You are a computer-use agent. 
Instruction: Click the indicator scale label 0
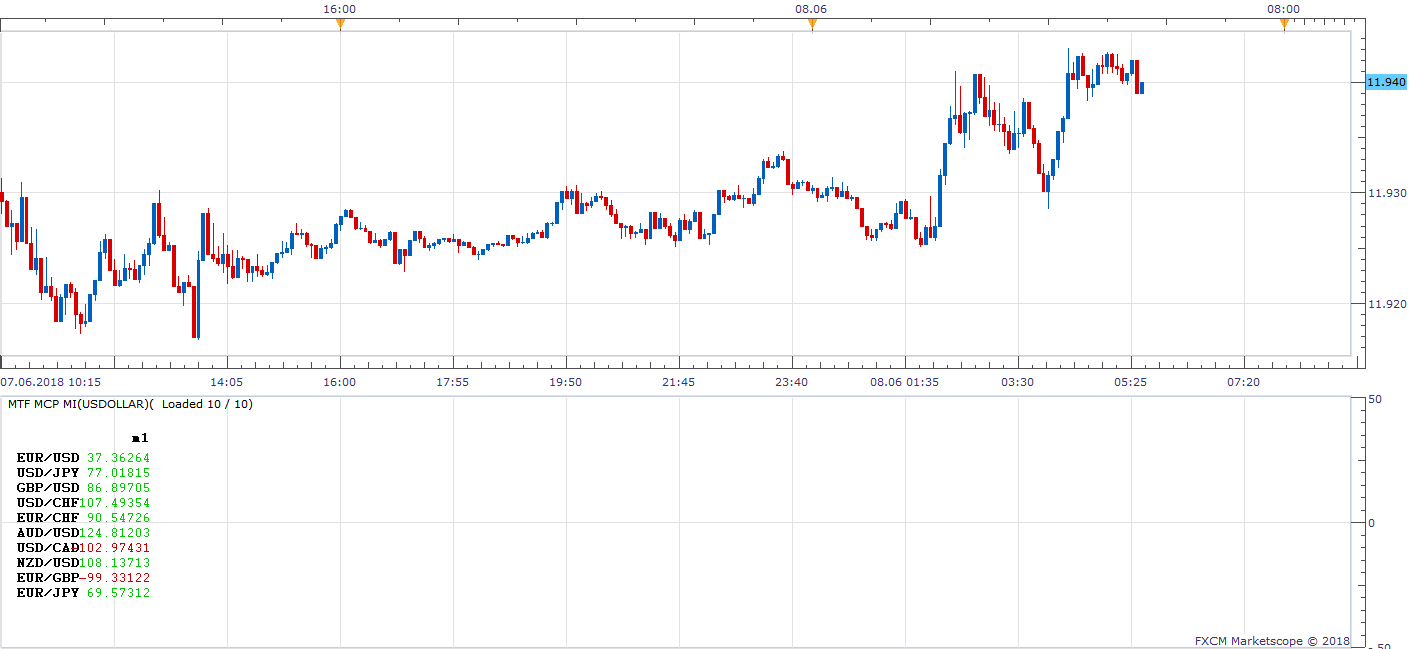tap(1371, 523)
